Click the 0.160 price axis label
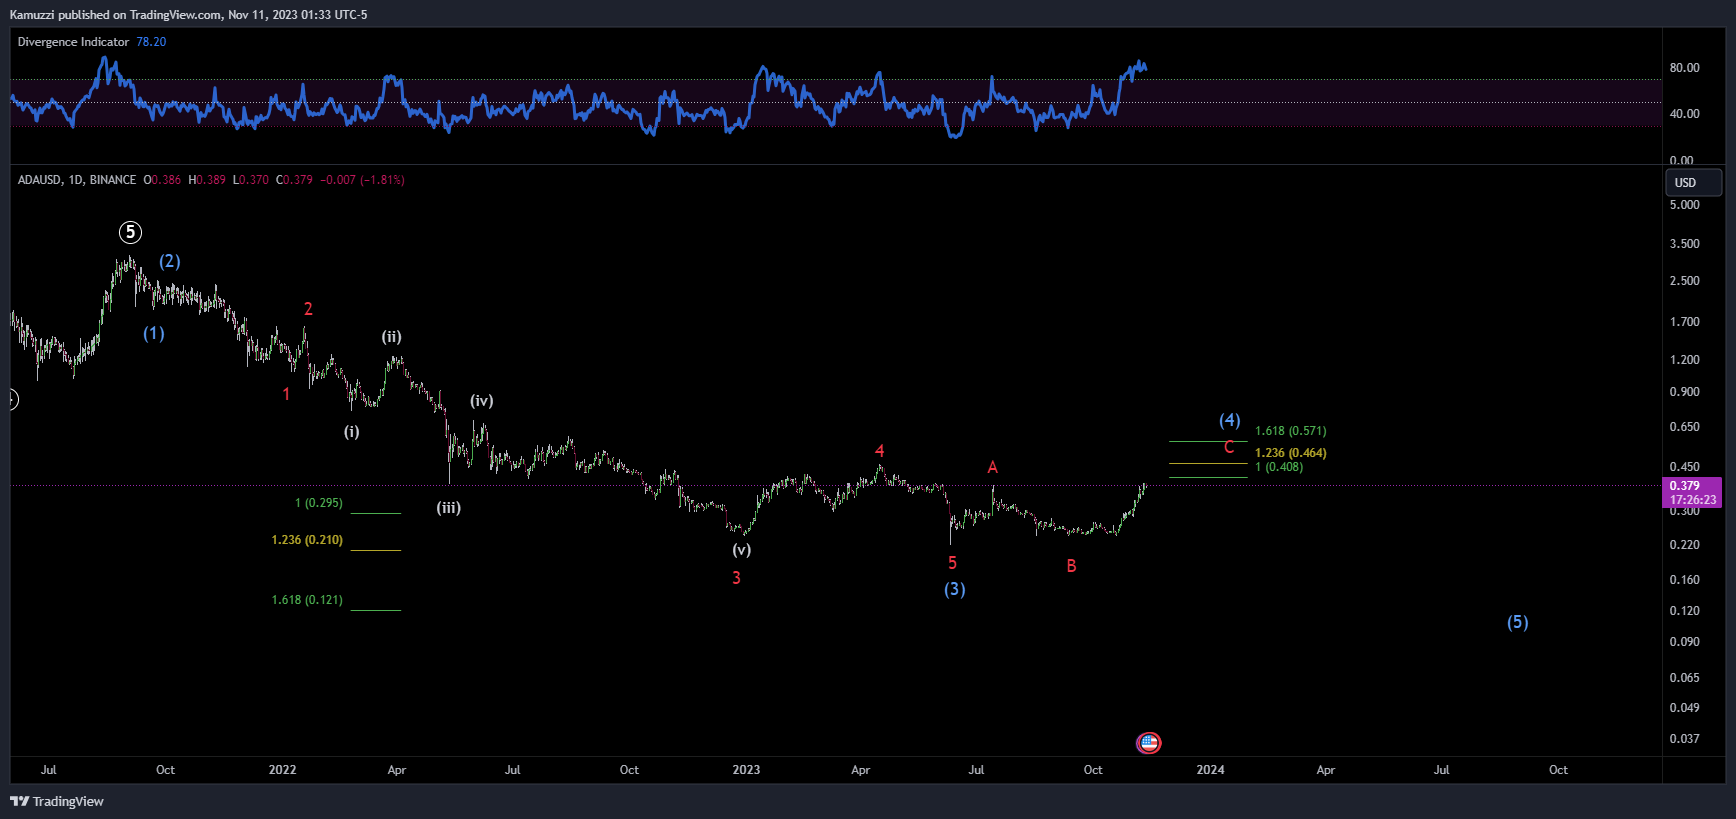 (x=1685, y=580)
